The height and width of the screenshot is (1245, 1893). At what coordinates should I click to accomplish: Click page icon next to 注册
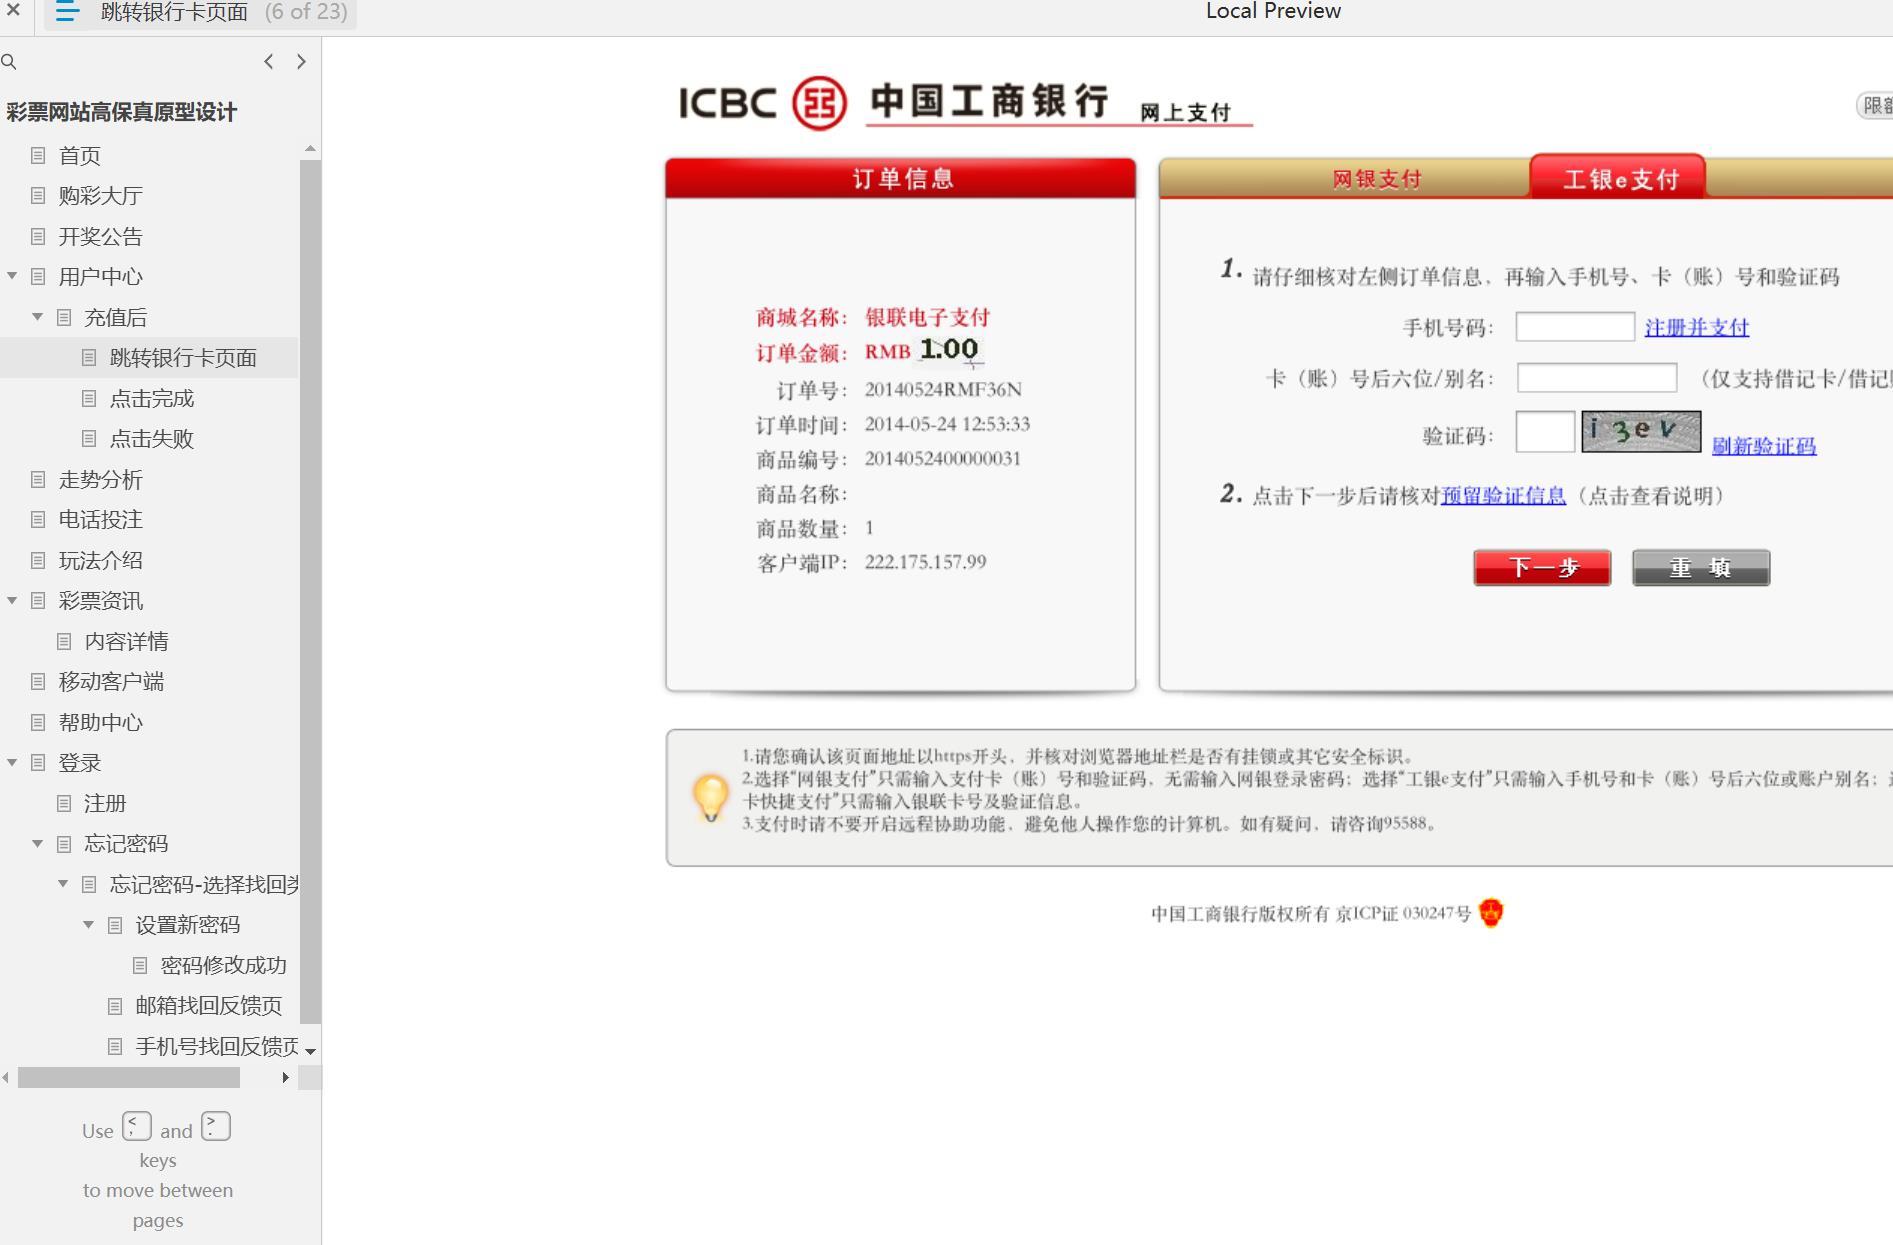coord(64,803)
